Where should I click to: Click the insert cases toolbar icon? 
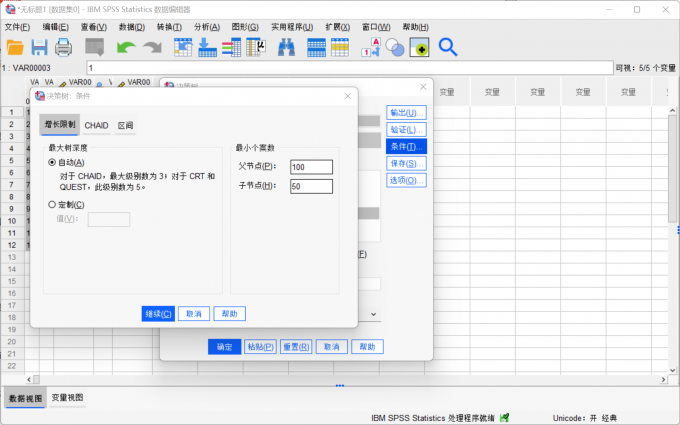pyautogui.click(x=316, y=47)
